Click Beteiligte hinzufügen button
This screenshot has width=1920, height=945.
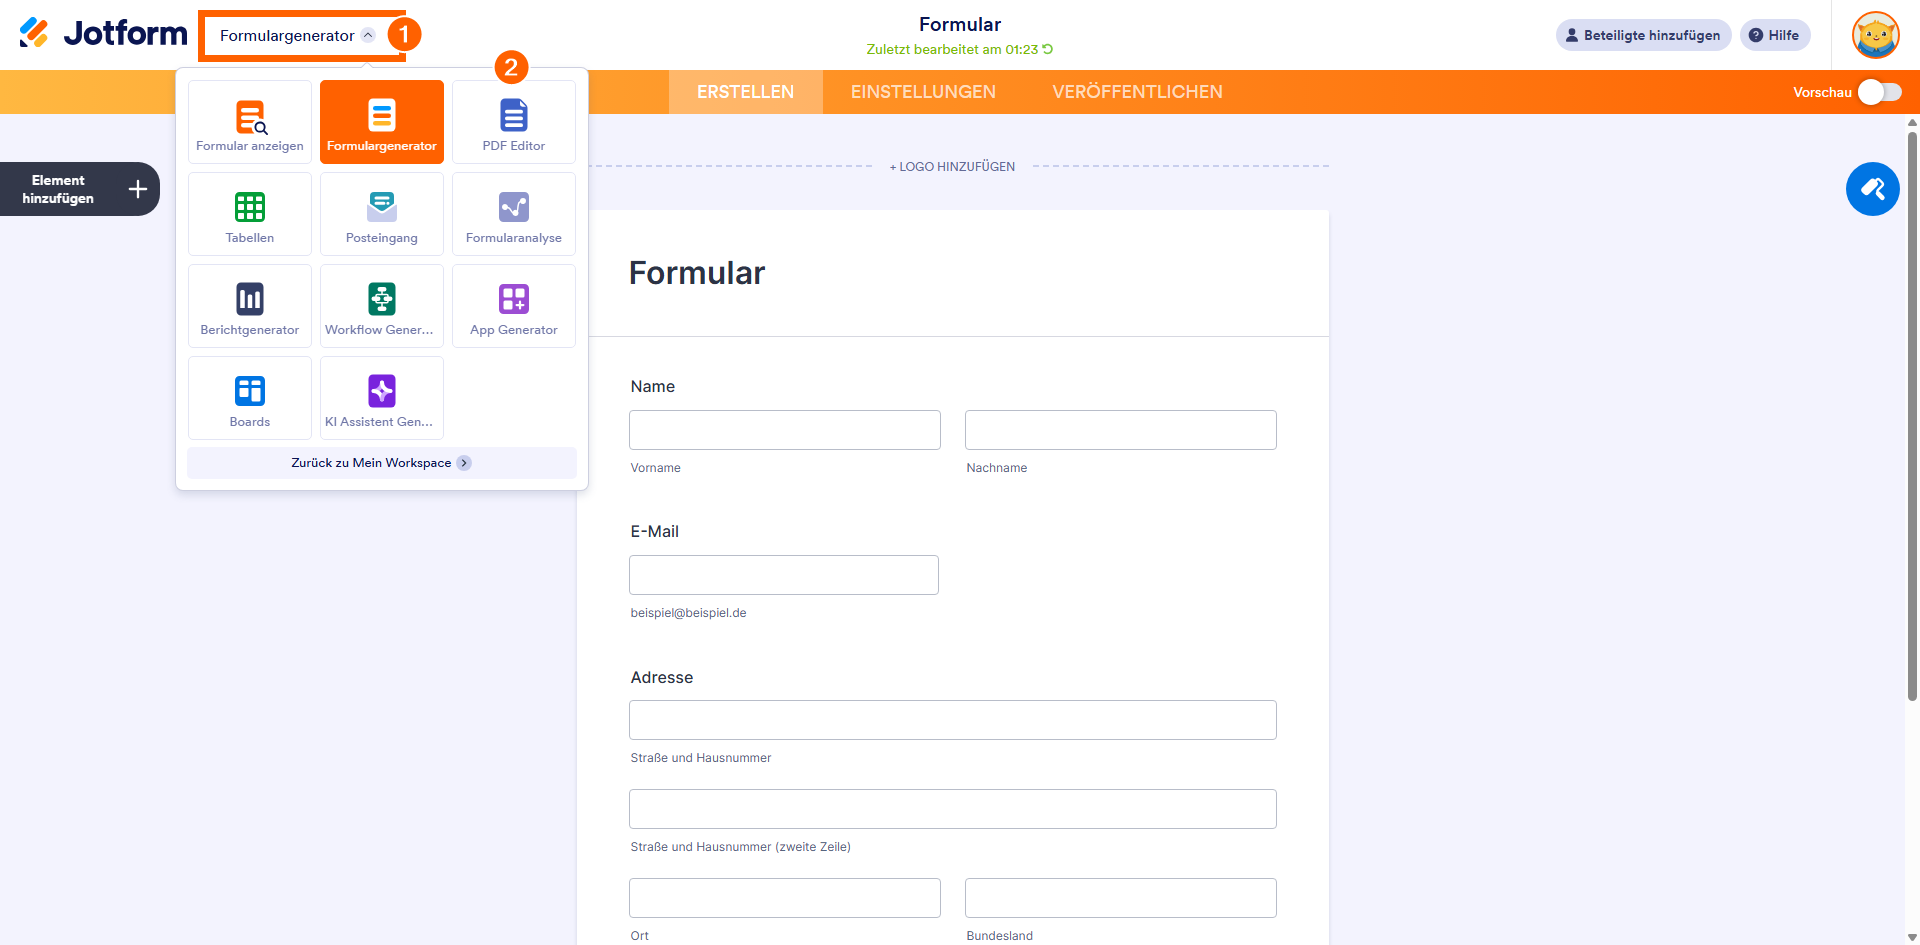(1643, 35)
